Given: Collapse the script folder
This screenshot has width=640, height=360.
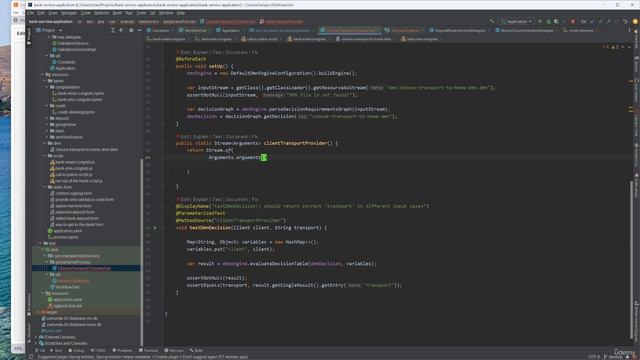Looking at the screenshot, I should point(44,156).
